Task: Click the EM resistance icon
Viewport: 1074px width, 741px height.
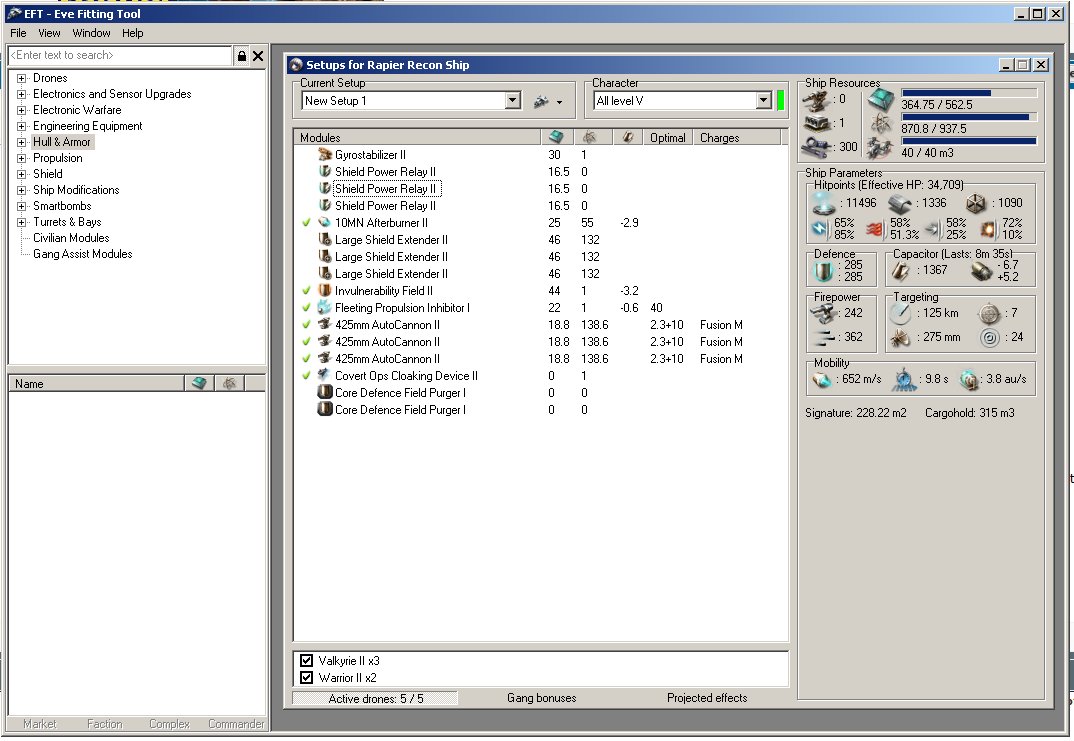Action: coord(820,229)
